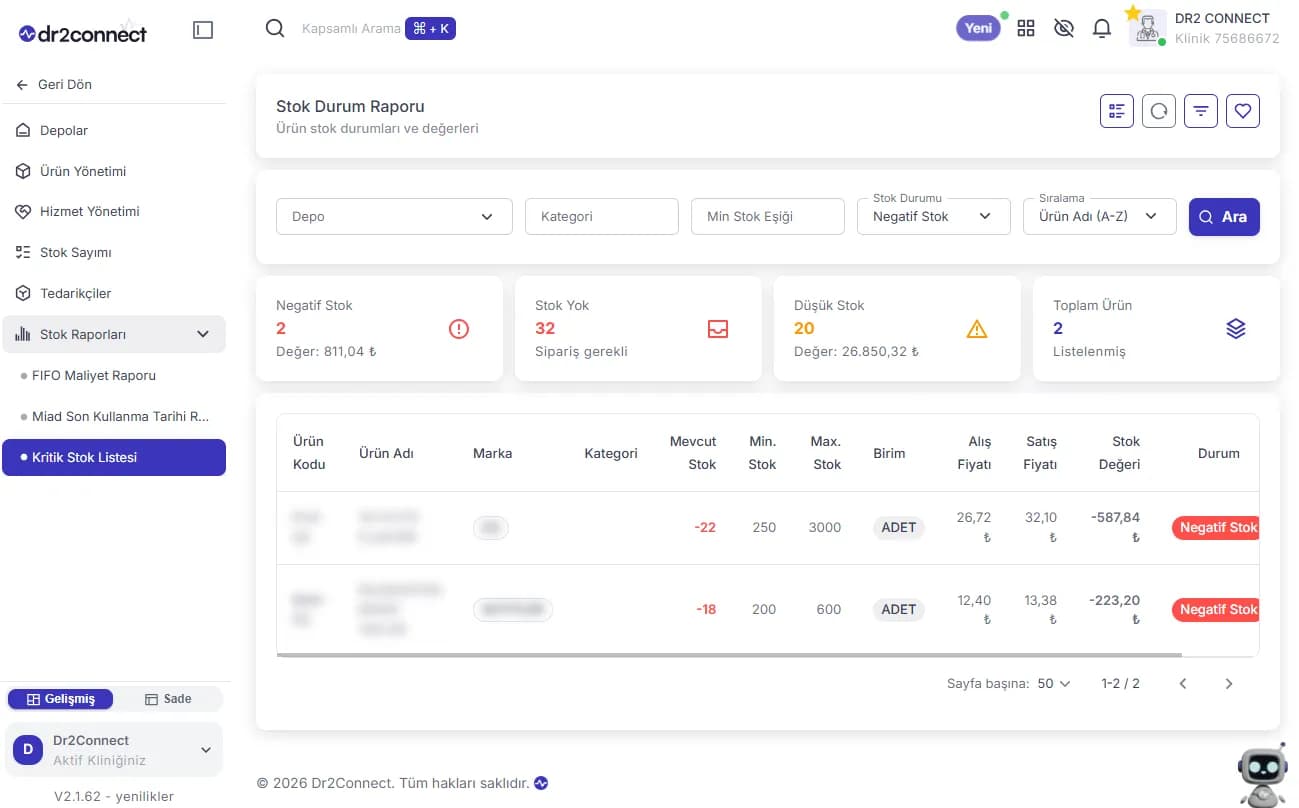1299x808 pixels.
Task: Refresh the stock status report
Action: [x=1159, y=111]
